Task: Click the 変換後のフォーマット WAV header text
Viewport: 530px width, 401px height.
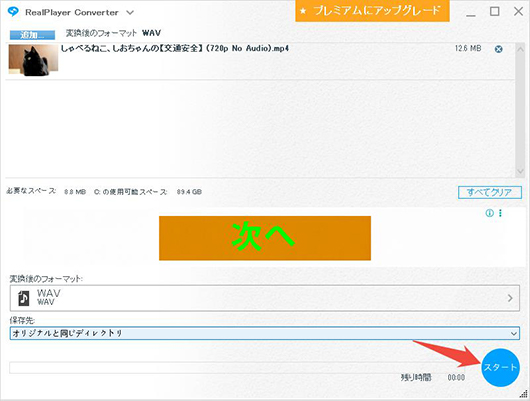Action: (113, 33)
